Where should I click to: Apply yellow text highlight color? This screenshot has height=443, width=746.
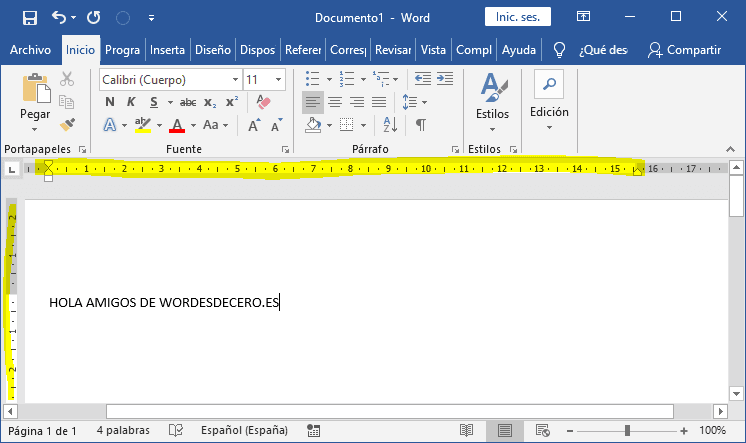143,125
